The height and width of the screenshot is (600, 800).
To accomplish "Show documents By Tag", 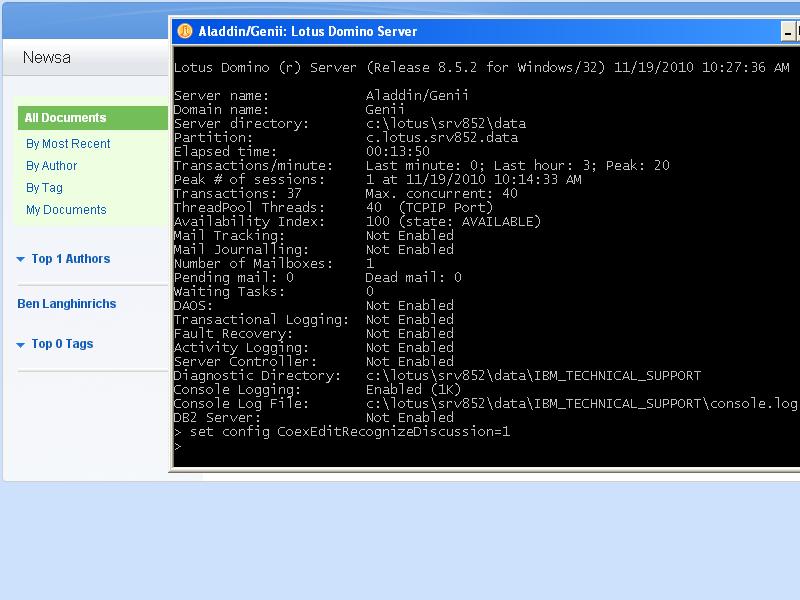I will tap(44, 188).
